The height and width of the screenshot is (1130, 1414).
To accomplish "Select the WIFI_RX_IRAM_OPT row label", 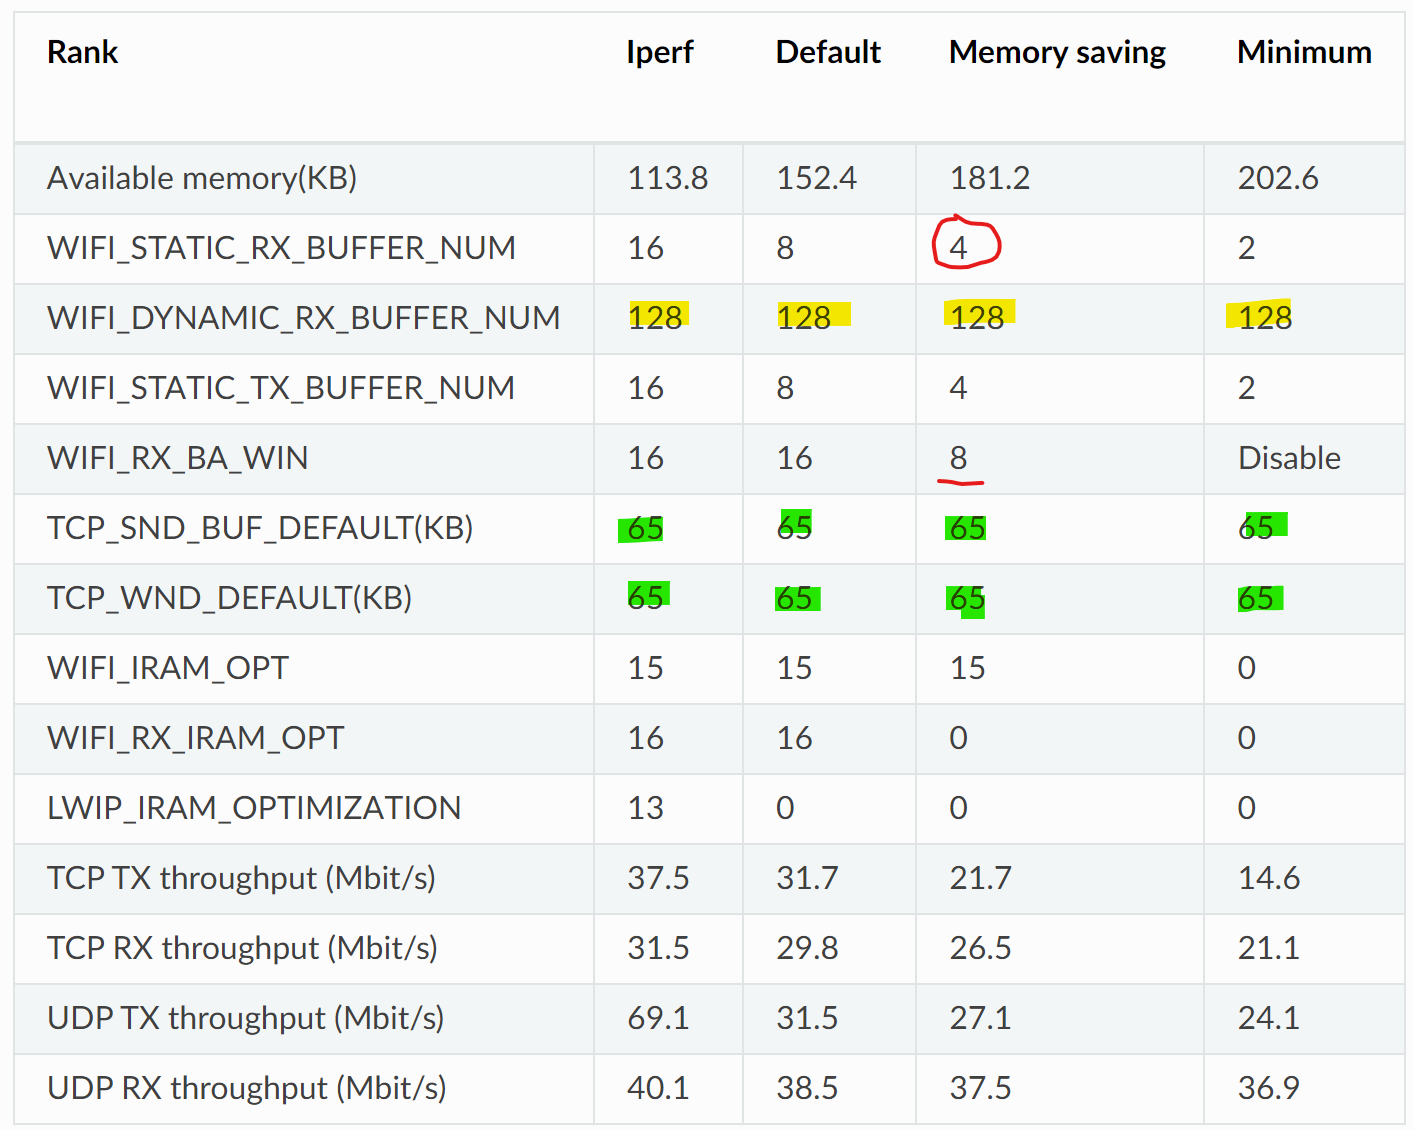I will [x=195, y=738].
